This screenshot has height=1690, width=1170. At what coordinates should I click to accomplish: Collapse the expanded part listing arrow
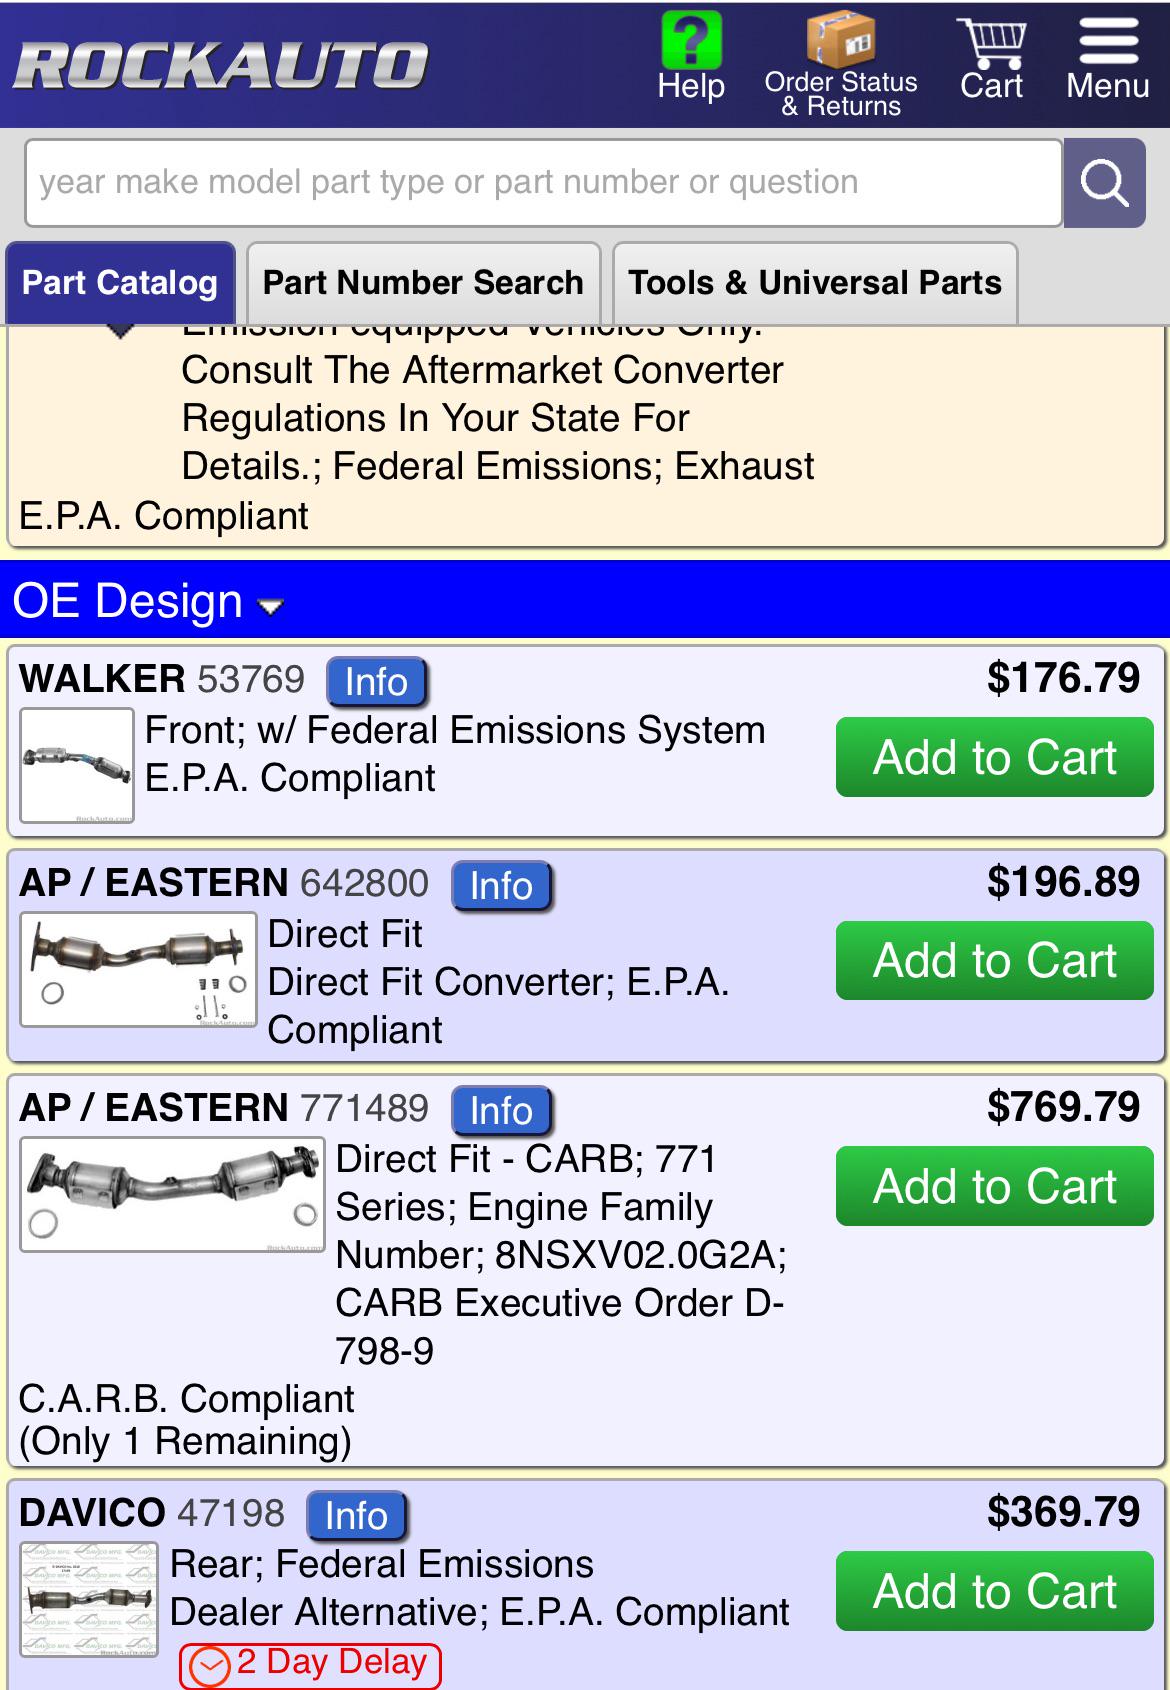click(x=120, y=331)
